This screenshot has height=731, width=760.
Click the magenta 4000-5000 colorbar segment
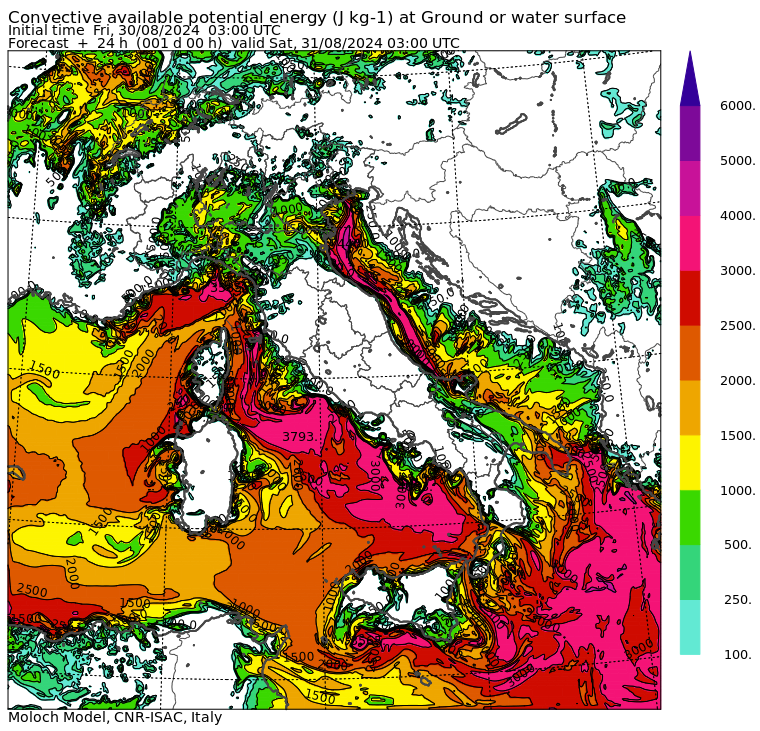(x=690, y=188)
